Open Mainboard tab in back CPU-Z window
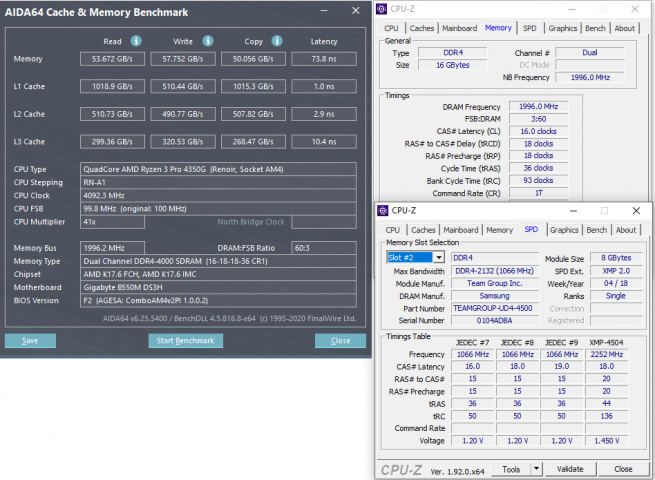 pos(460,28)
